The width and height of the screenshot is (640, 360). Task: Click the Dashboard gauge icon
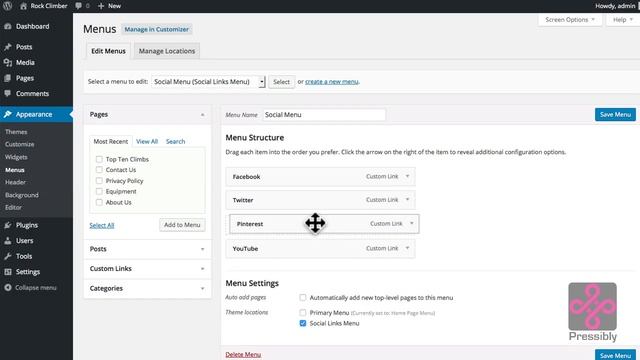8,26
